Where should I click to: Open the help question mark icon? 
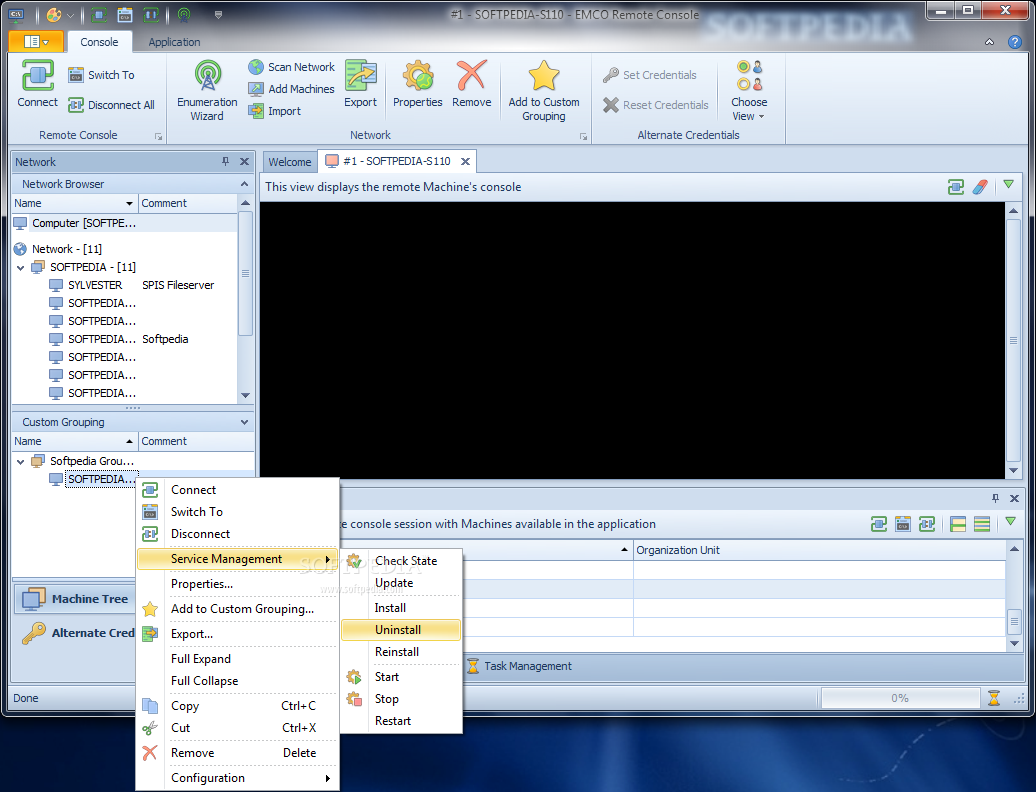point(1015,42)
